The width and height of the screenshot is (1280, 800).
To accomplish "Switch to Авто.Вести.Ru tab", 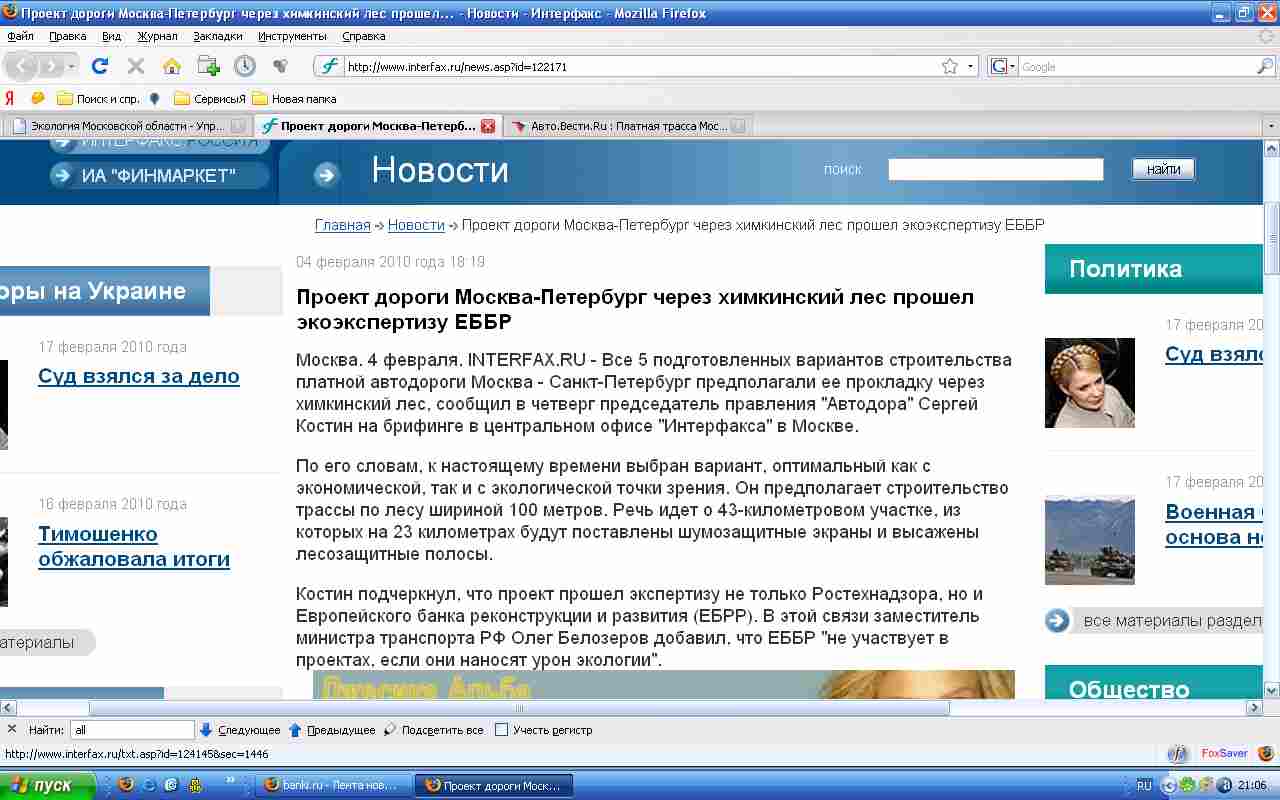I will tap(627, 126).
